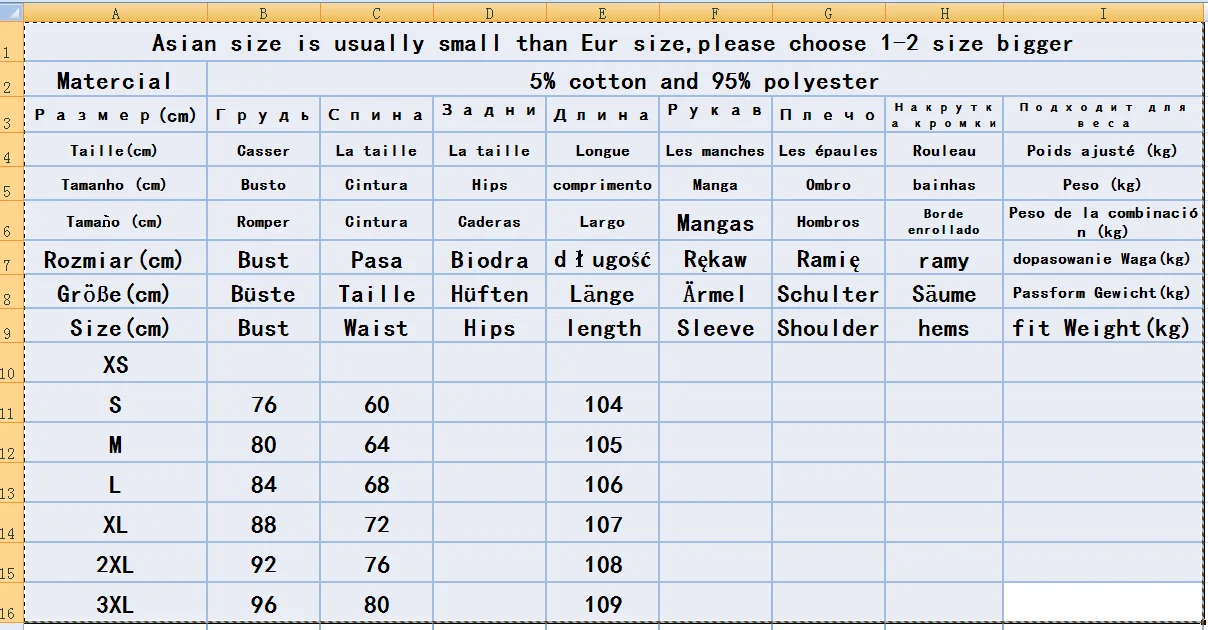
Task: Click the "Size(cm)" cell
Action: pos(115,328)
